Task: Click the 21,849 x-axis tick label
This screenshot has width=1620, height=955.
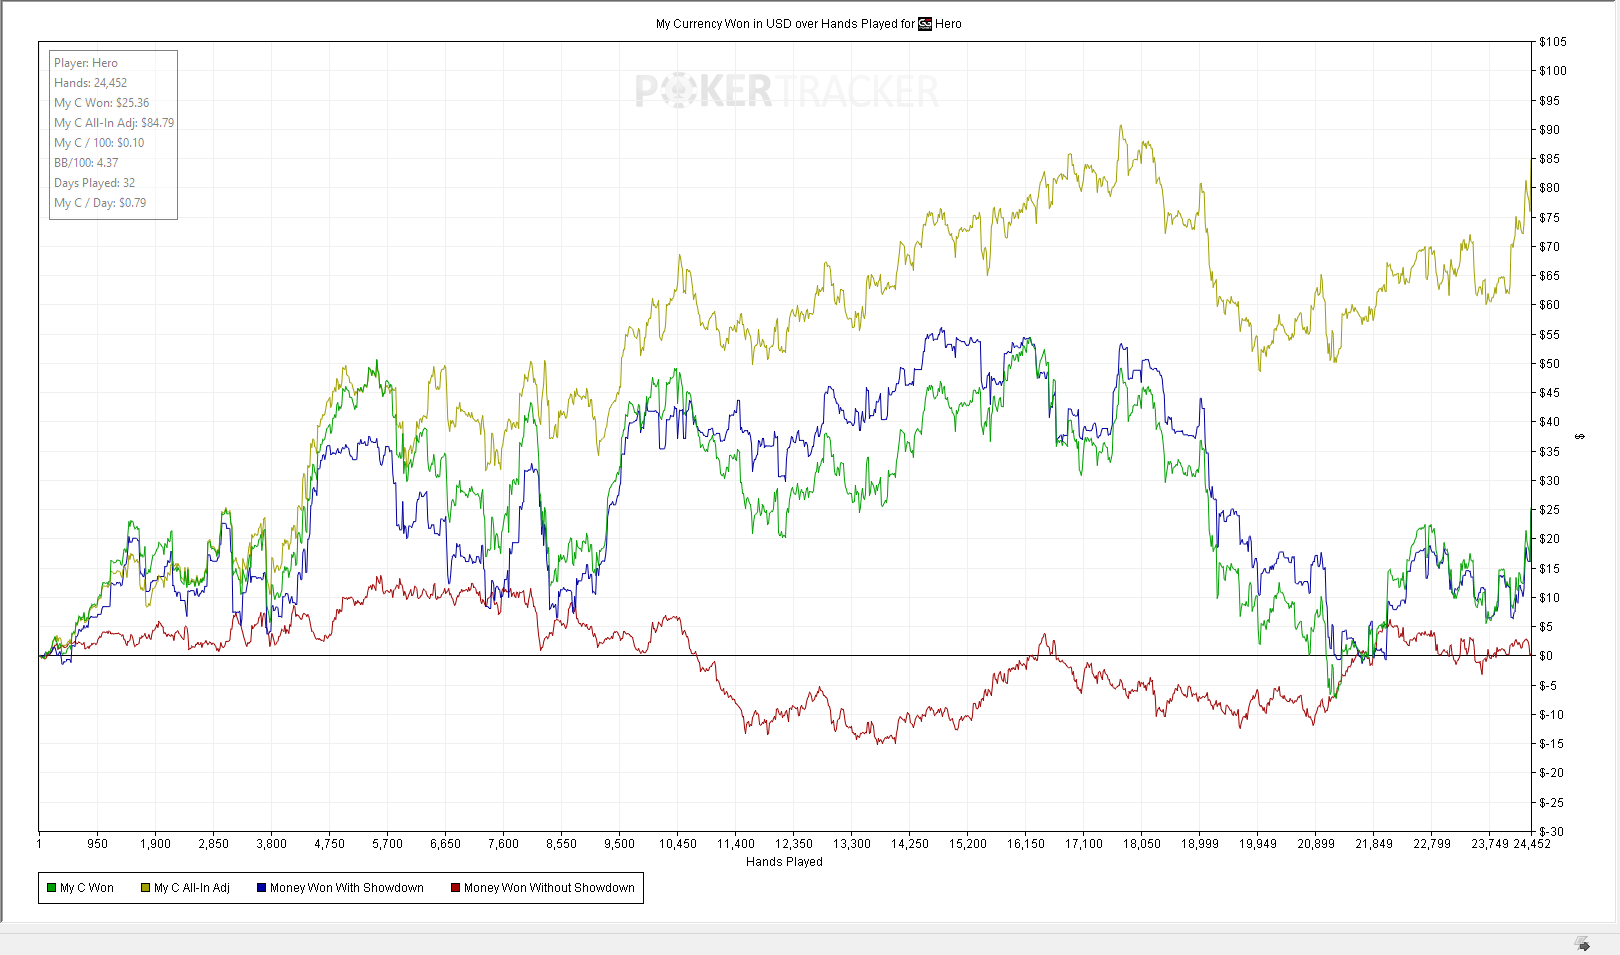Action: [1374, 844]
